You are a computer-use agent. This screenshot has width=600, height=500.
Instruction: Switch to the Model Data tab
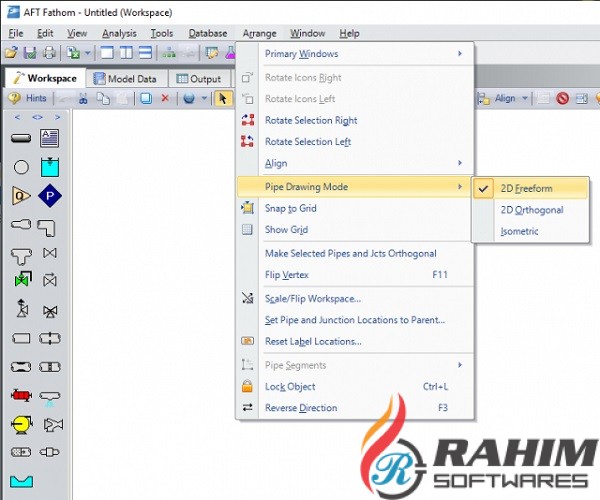(x=126, y=79)
